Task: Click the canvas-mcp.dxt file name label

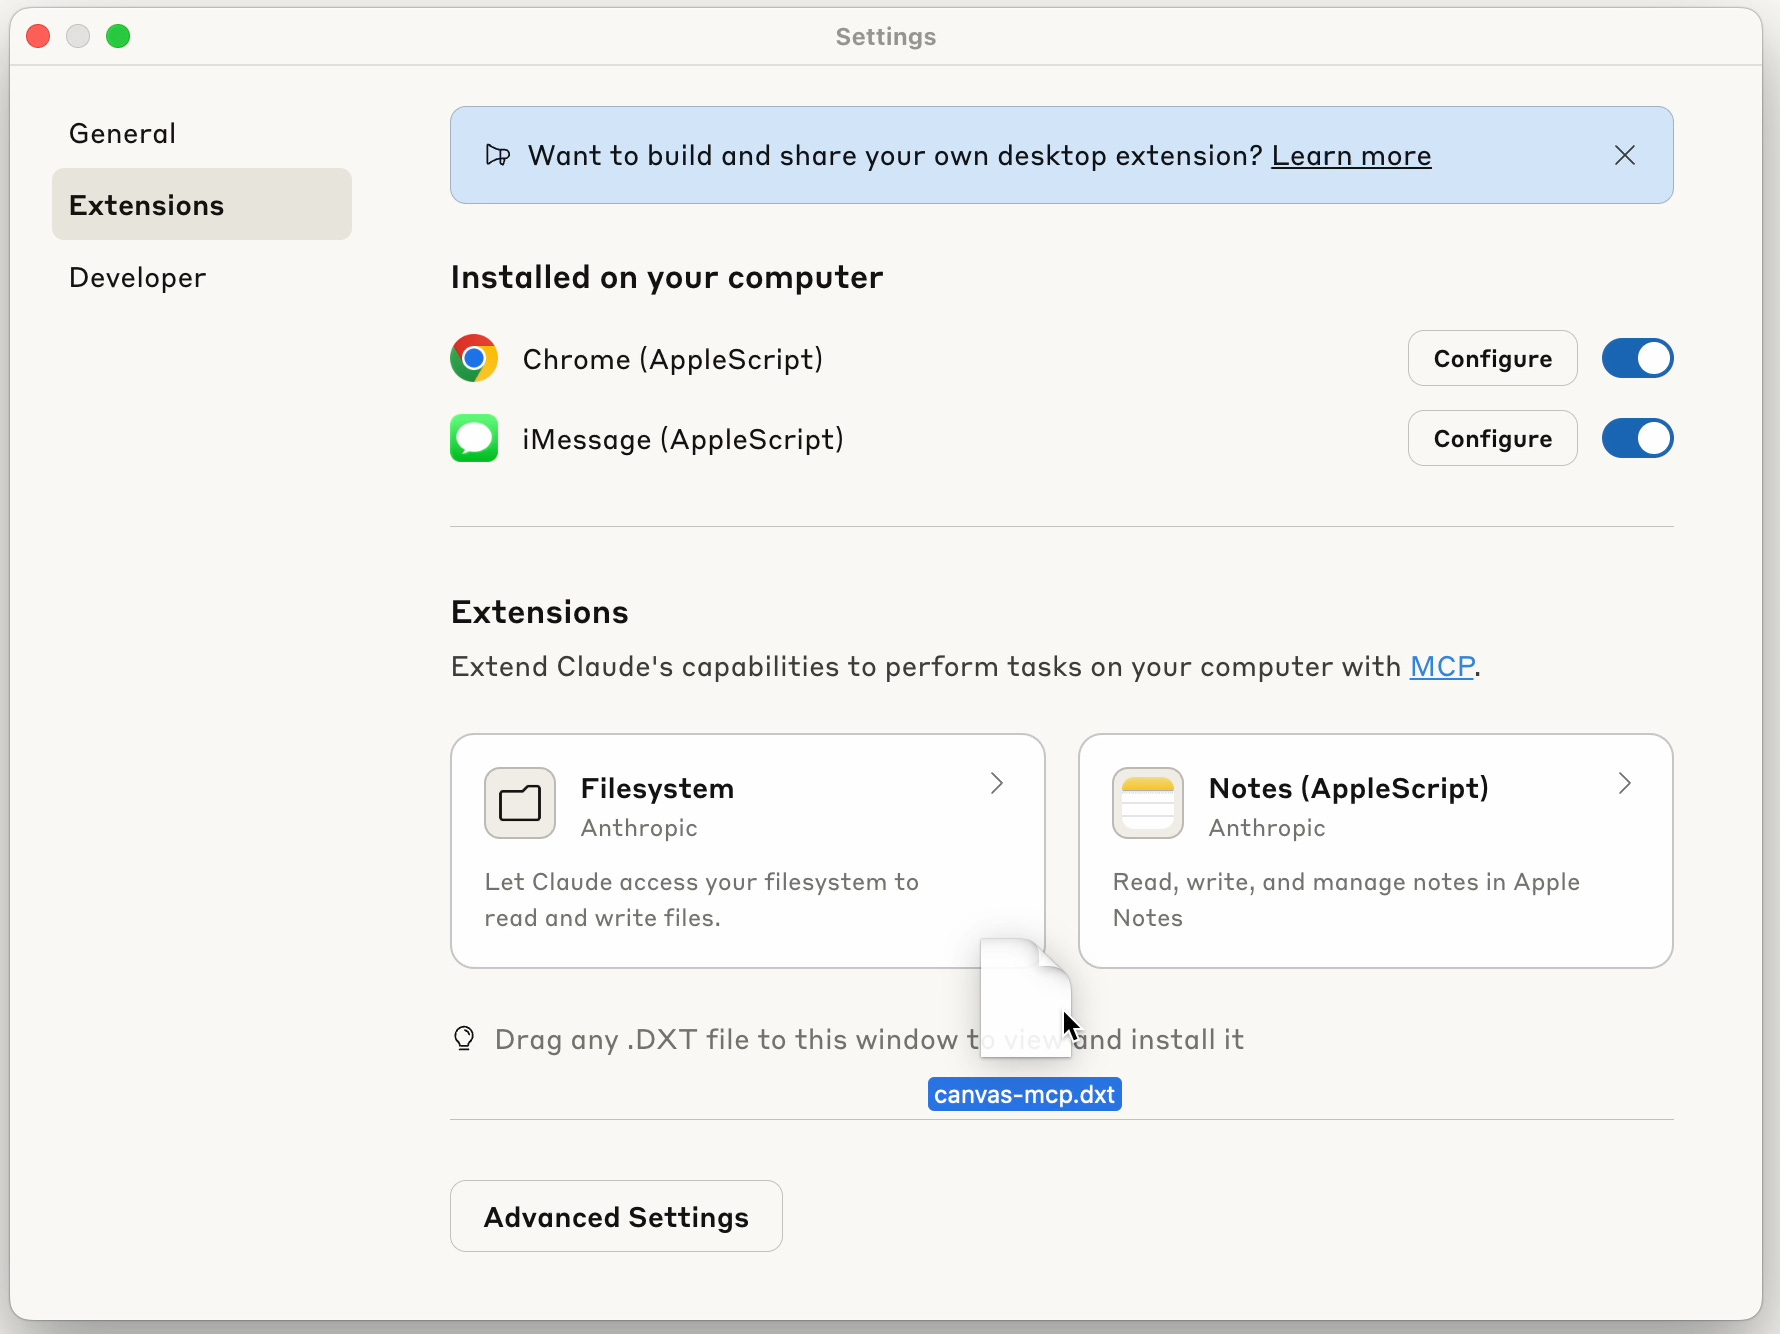Action: [x=1025, y=1094]
